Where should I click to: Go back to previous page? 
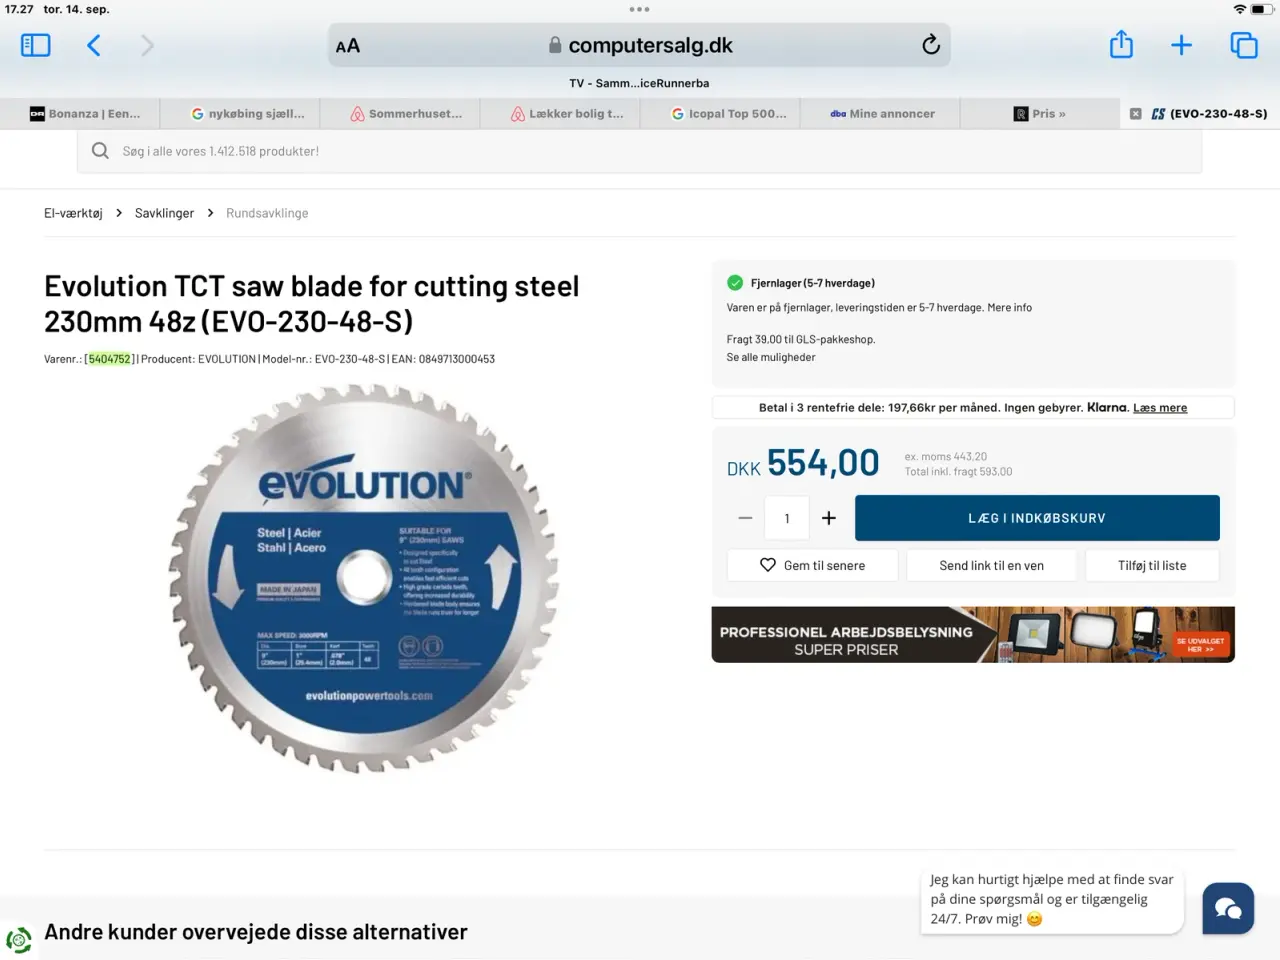[93, 45]
